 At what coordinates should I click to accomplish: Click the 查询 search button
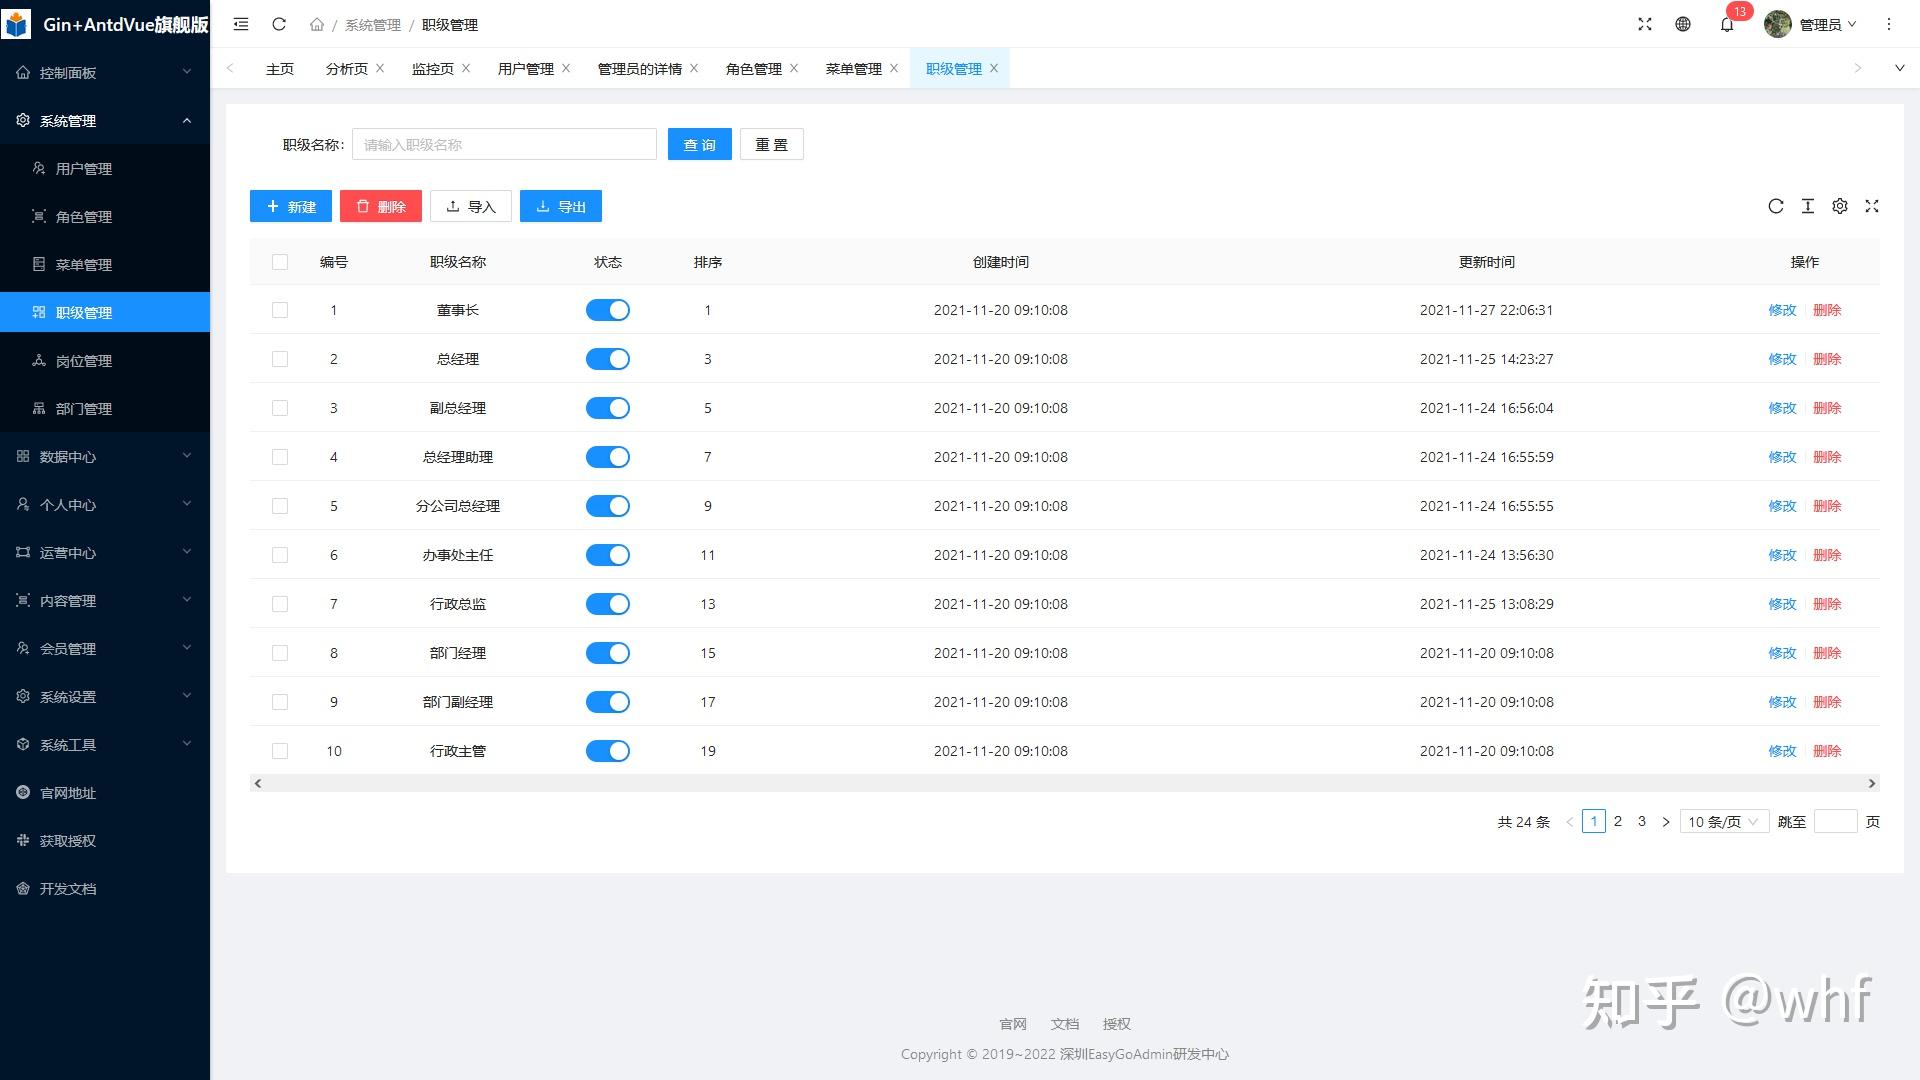(699, 143)
